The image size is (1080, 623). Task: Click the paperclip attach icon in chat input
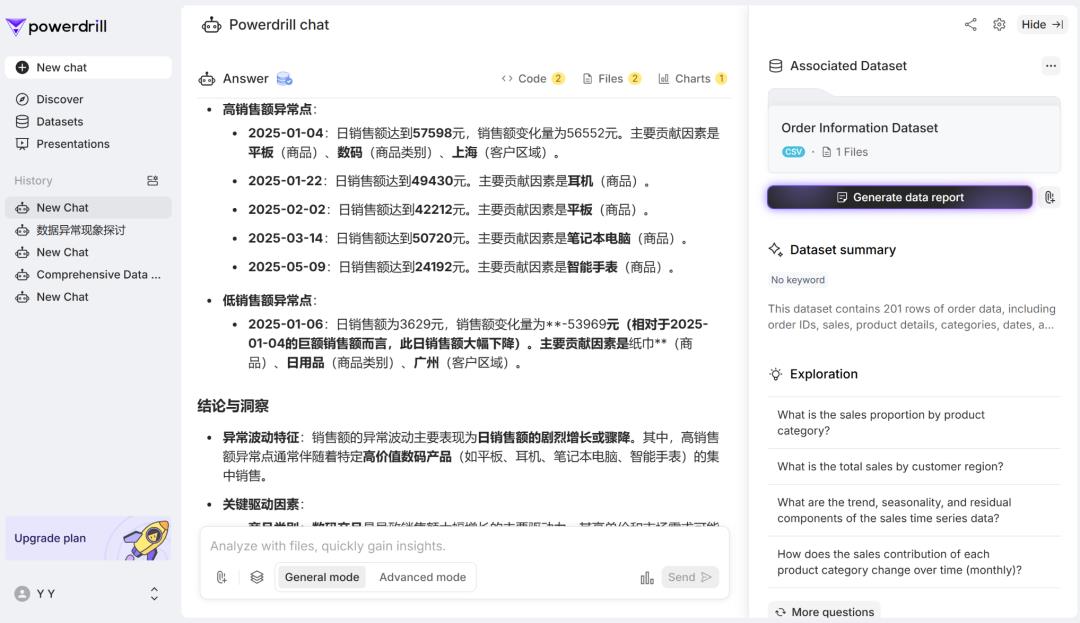[x=222, y=577]
